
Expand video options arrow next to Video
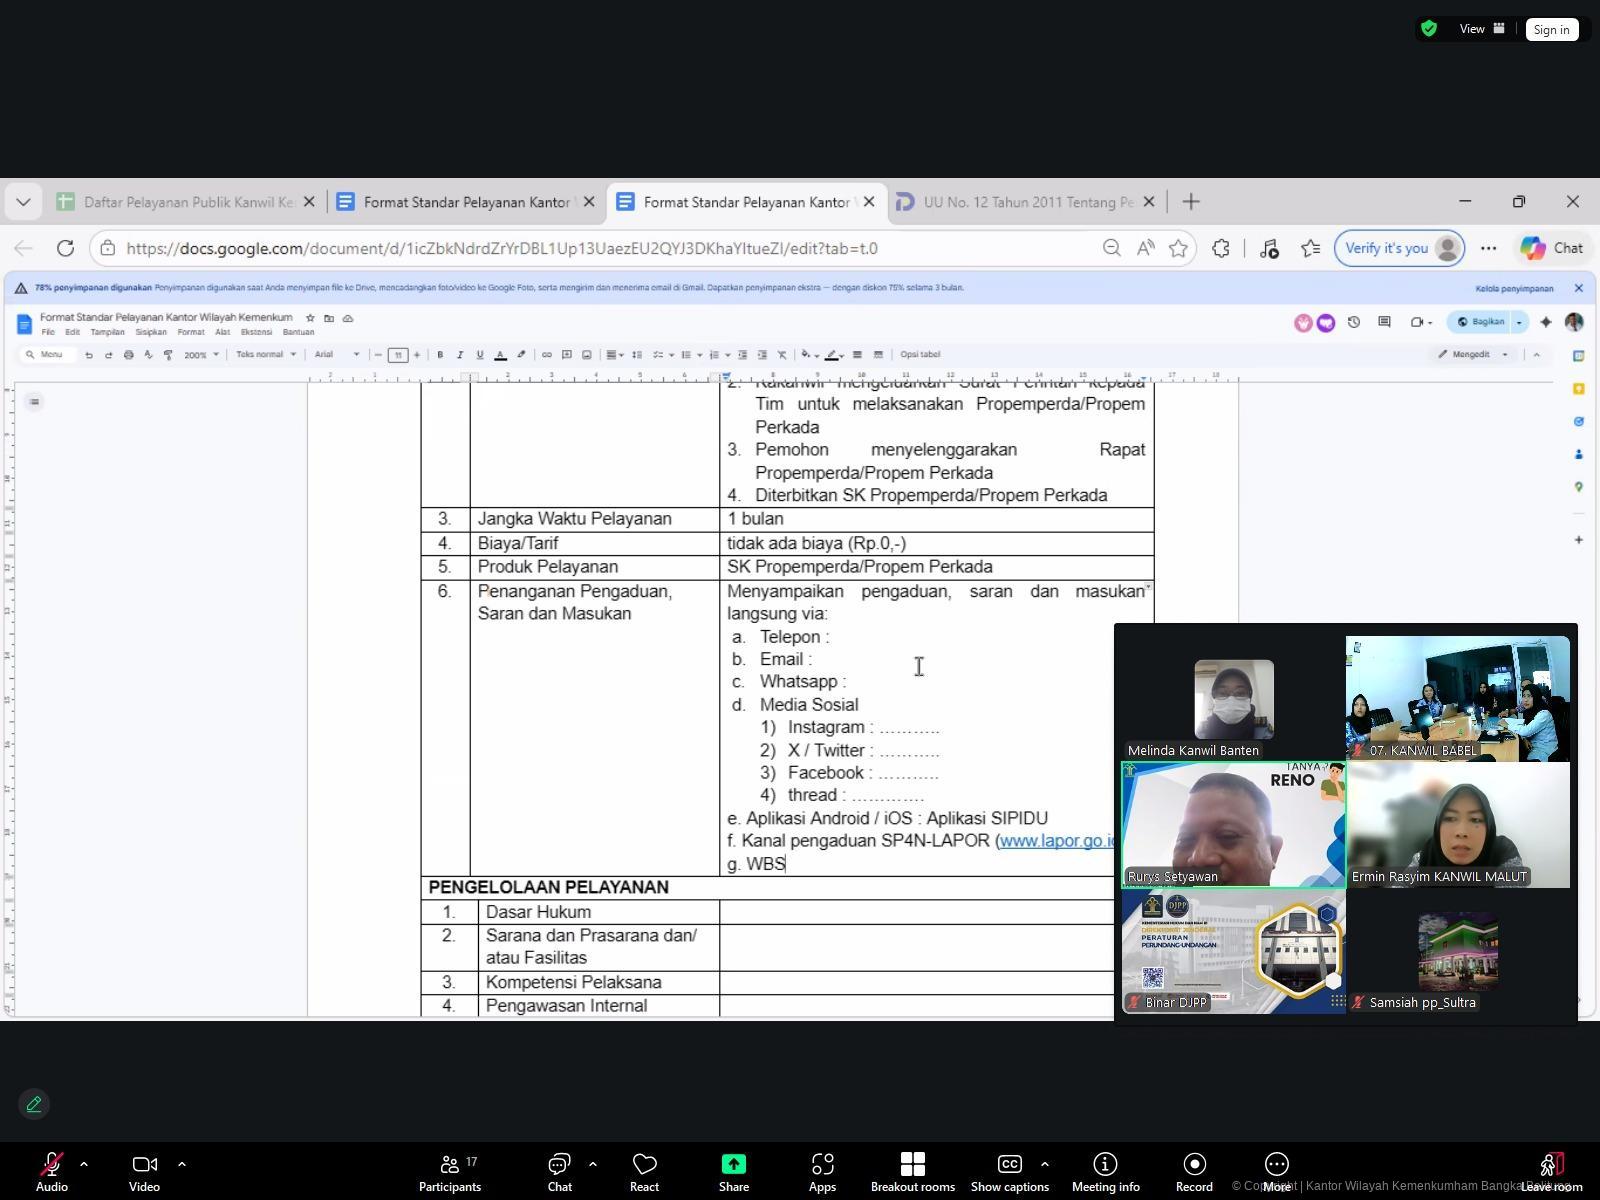point(182,1164)
